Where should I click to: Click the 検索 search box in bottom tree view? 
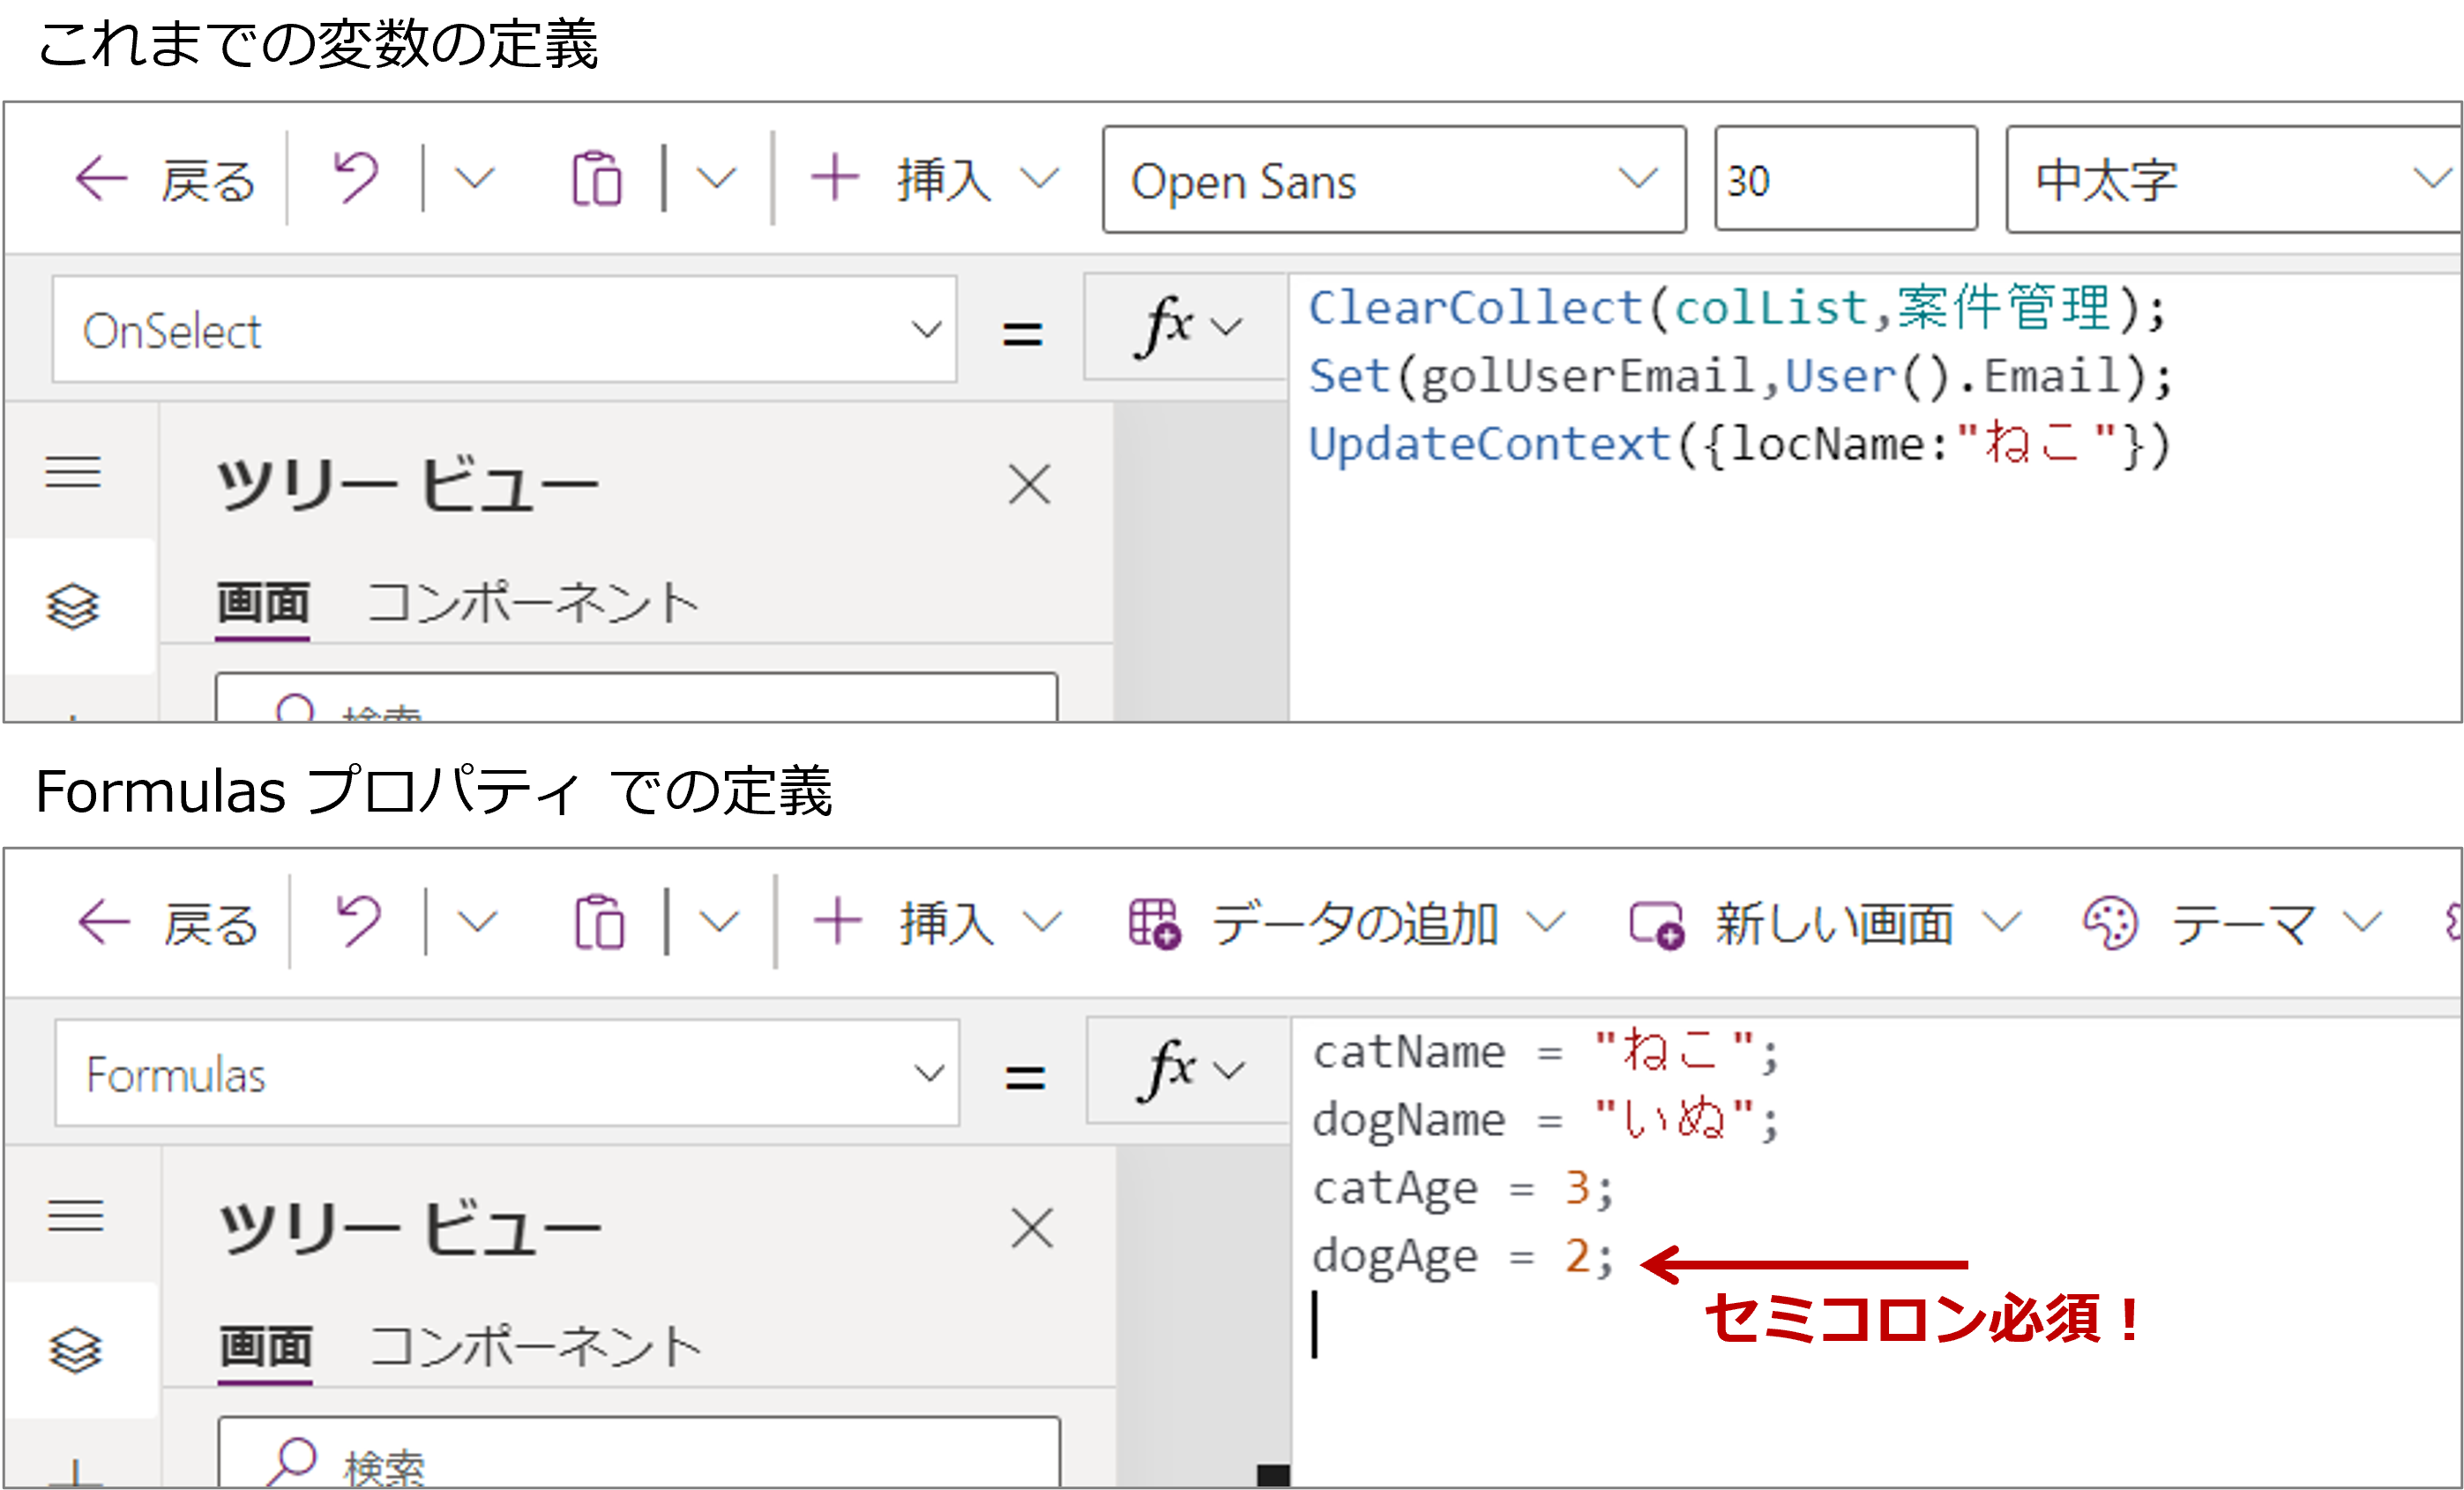point(639,1451)
